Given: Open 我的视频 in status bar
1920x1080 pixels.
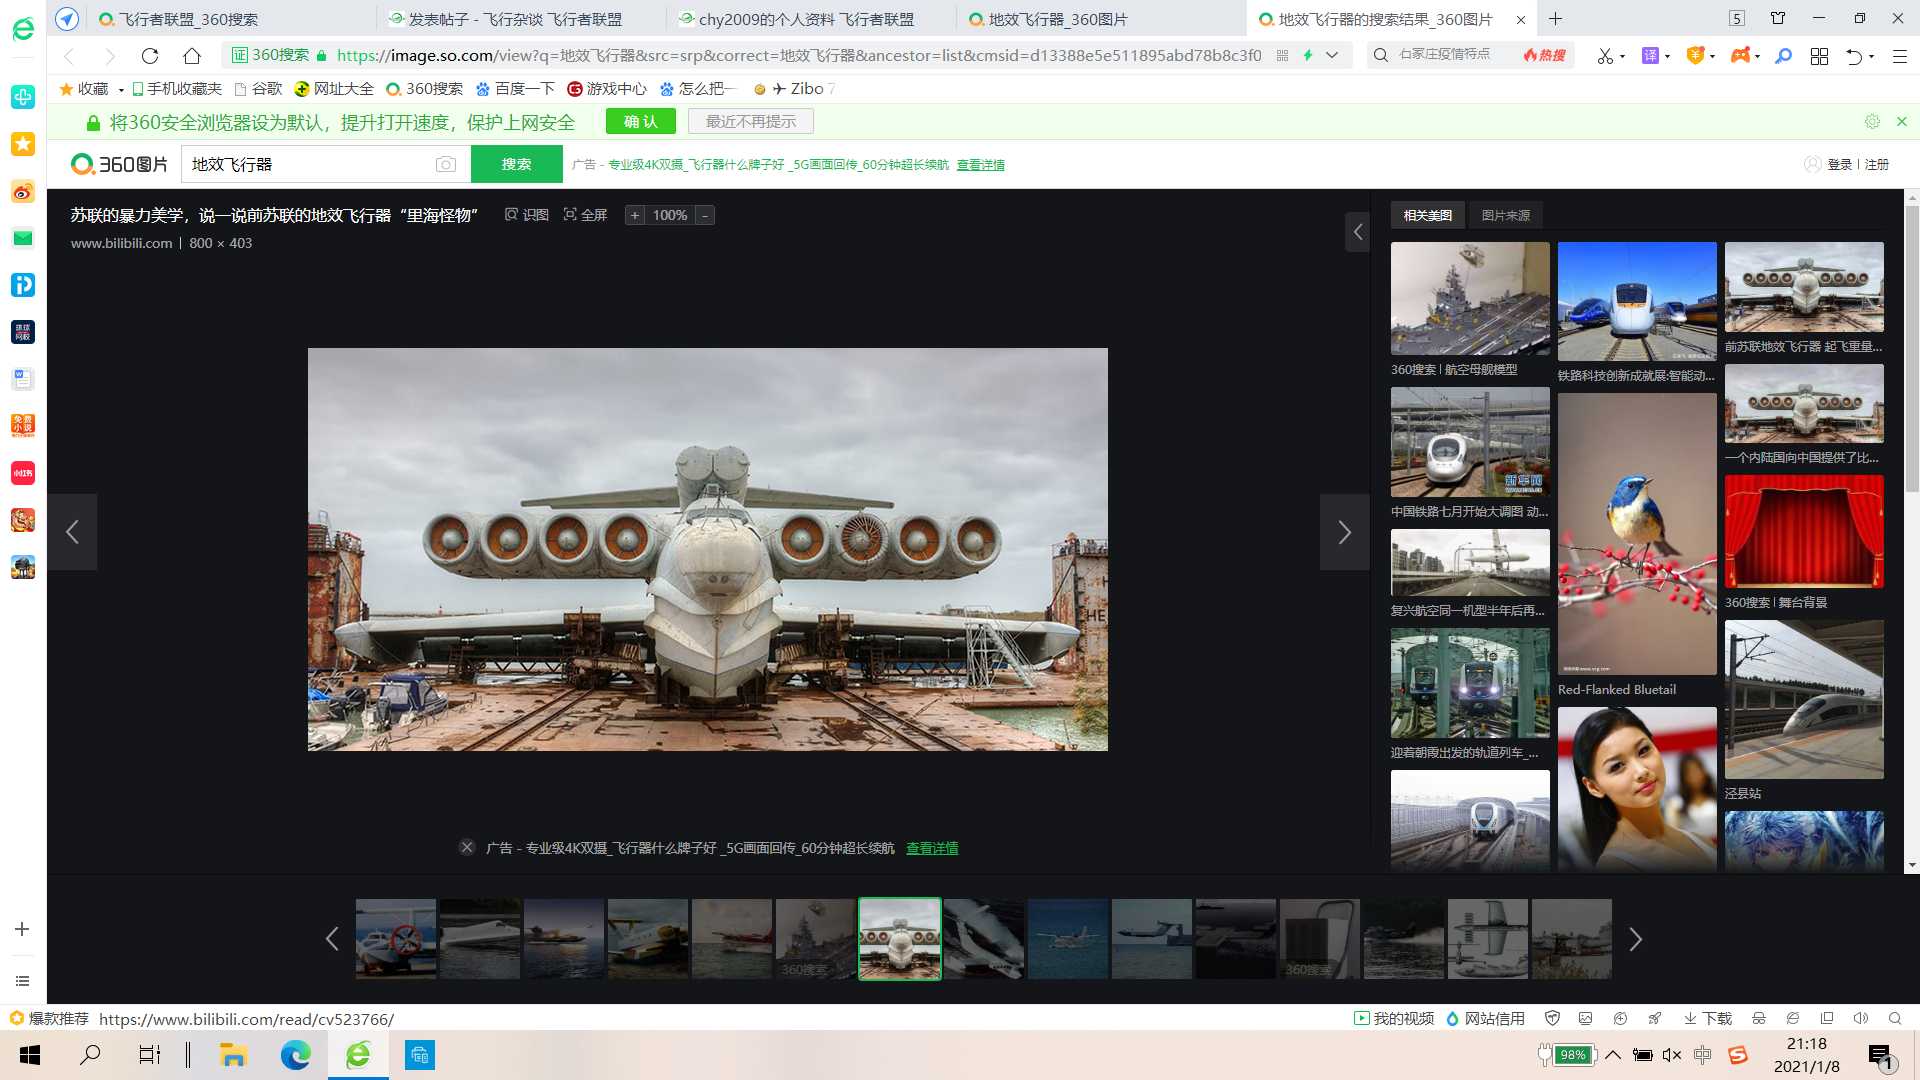Looking at the screenshot, I should tap(1394, 1018).
